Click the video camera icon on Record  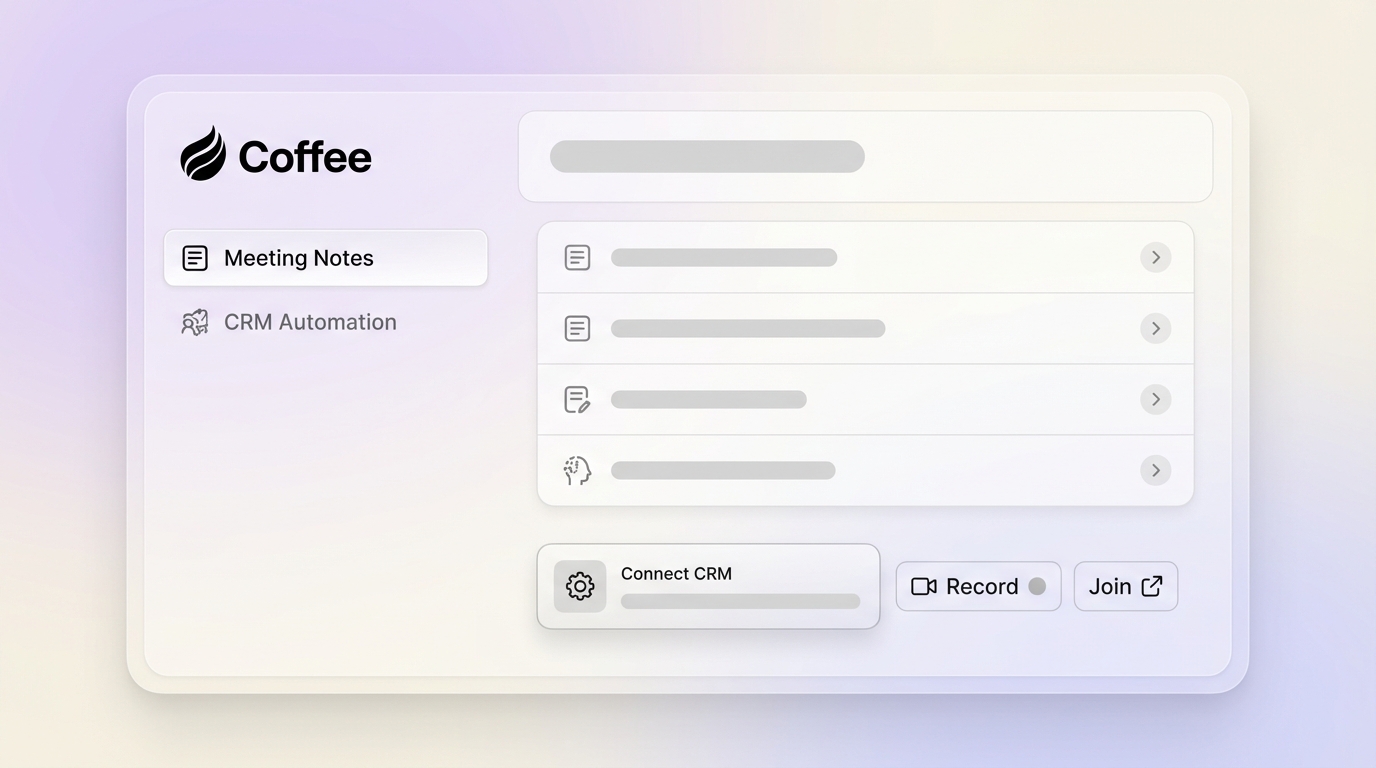(924, 586)
